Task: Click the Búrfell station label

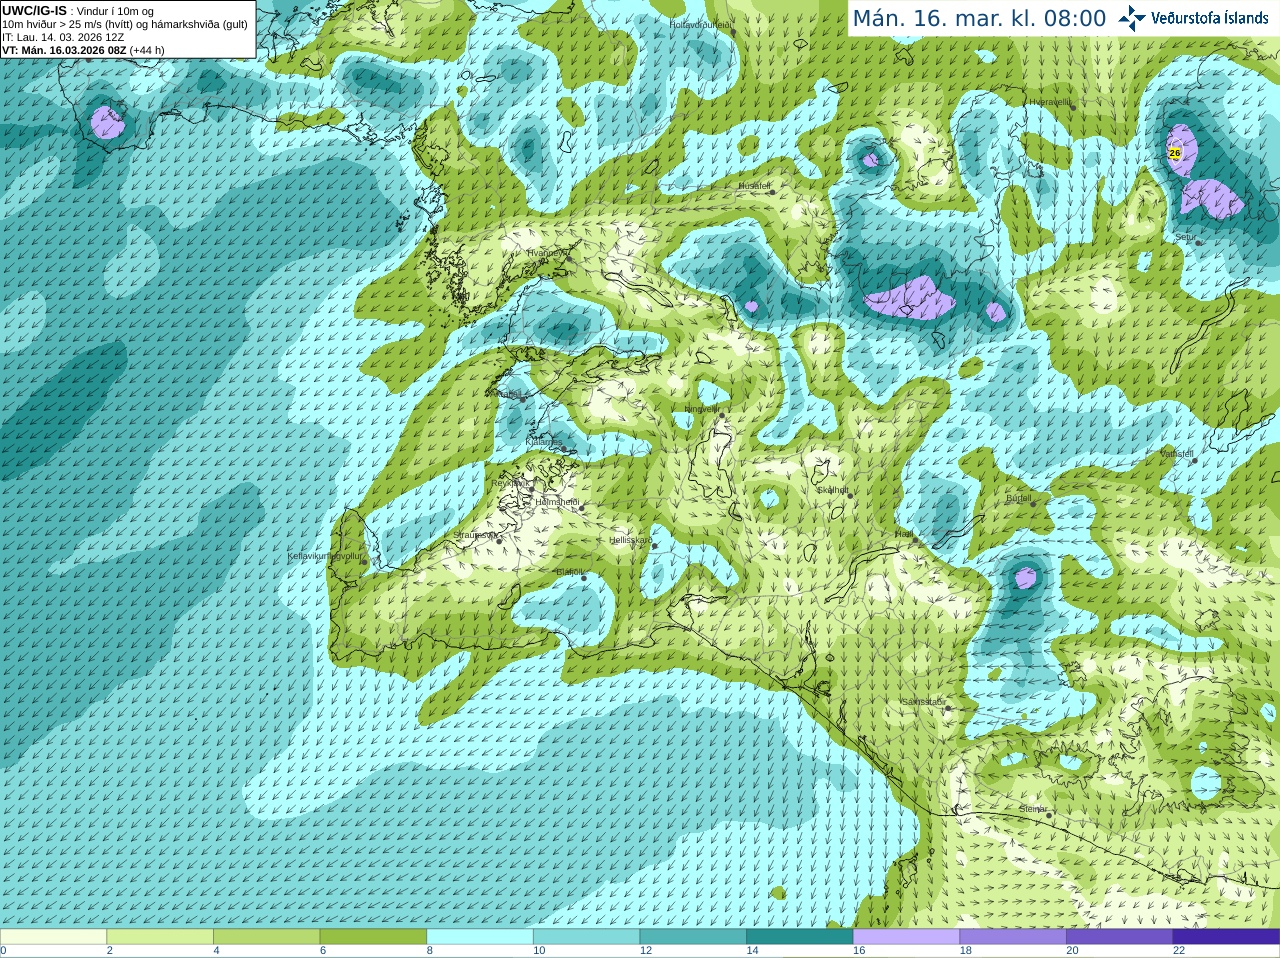Action: pos(1018,498)
